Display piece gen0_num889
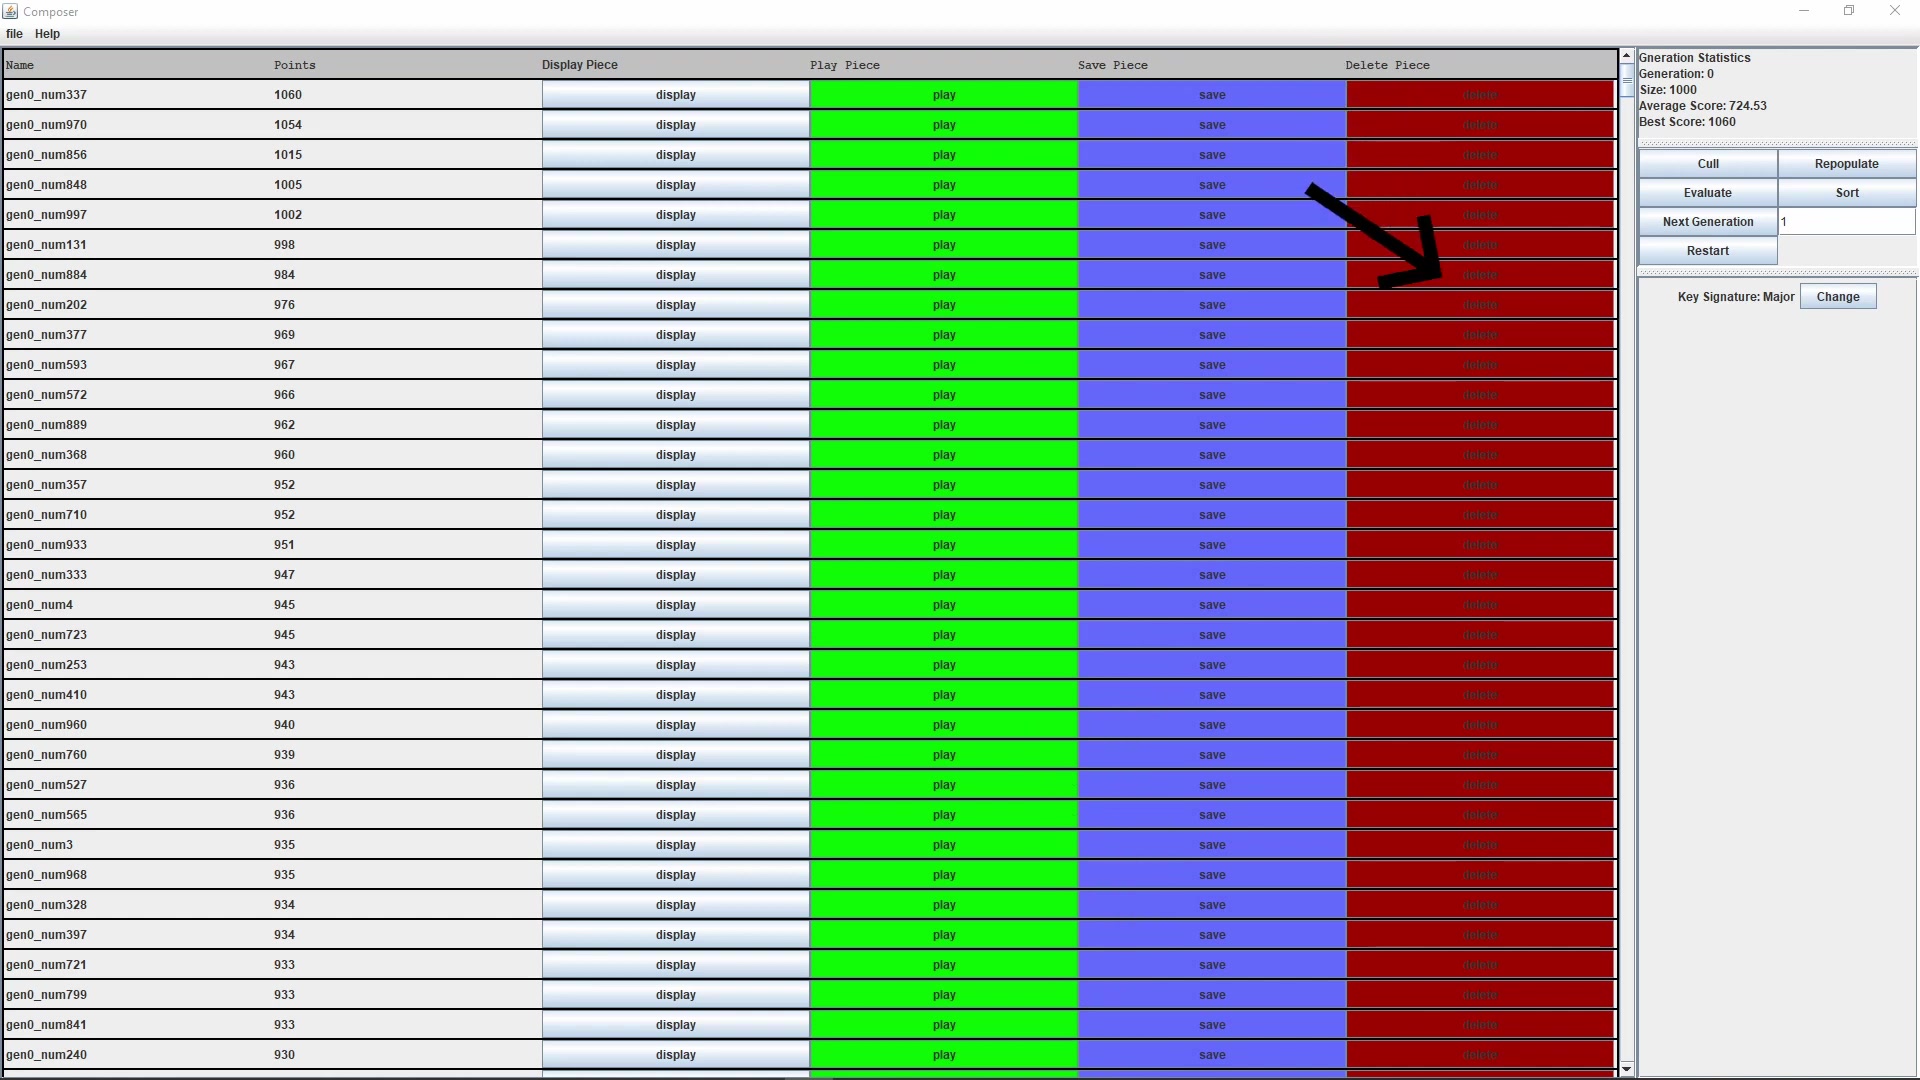 click(x=676, y=425)
